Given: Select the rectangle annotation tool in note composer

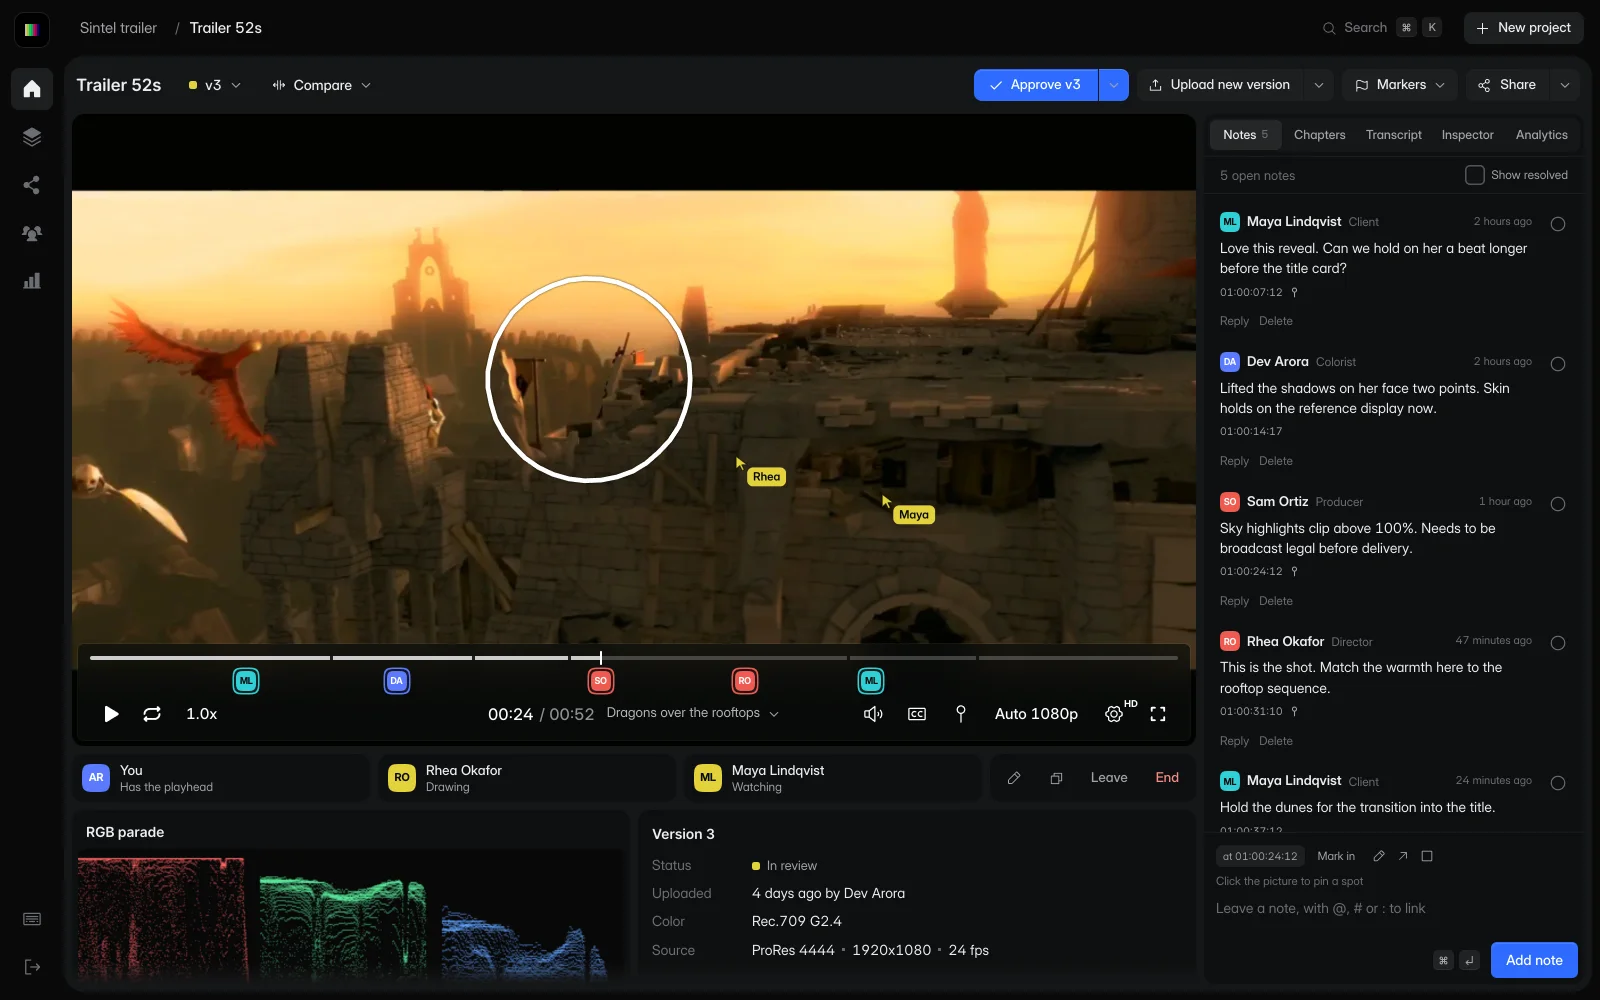Looking at the screenshot, I should (1427, 856).
